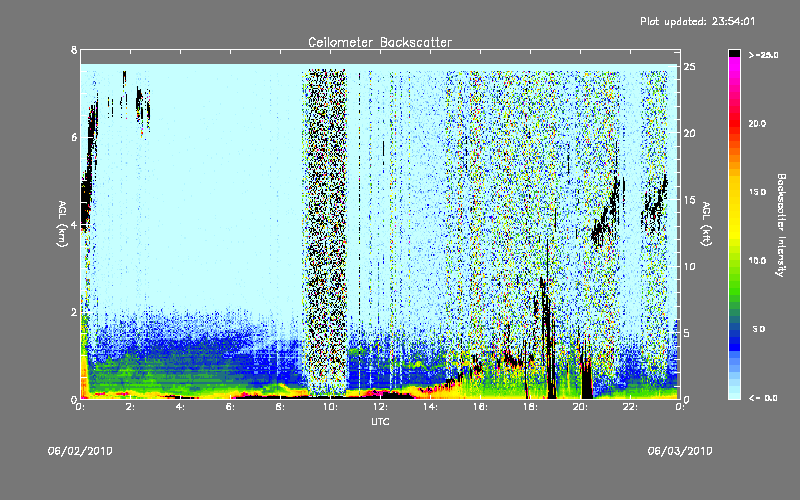The width and height of the screenshot is (800, 500).
Task: Click the red region of the colorbar near 20.0
Action: pyautogui.click(x=734, y=124)
